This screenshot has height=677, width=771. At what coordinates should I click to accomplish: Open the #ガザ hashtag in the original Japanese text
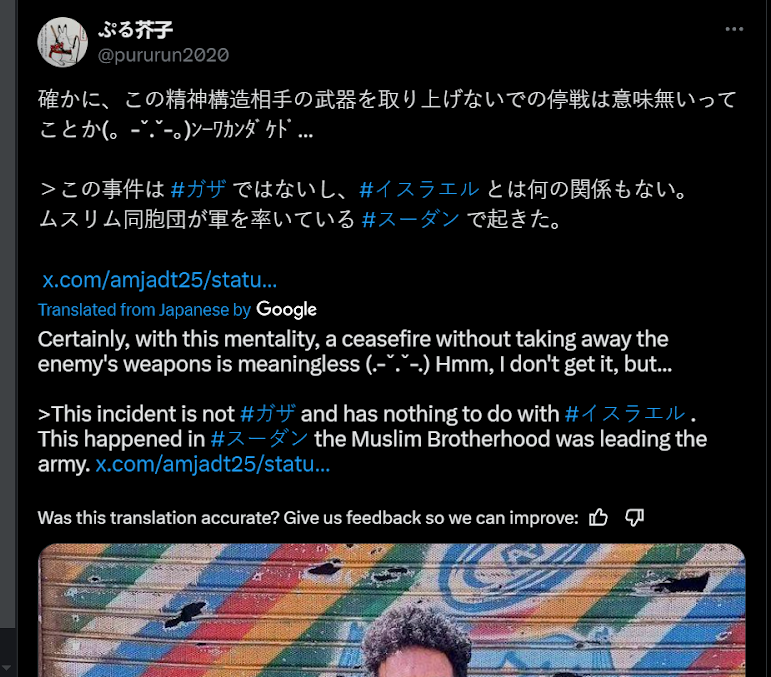pos(199,189)
